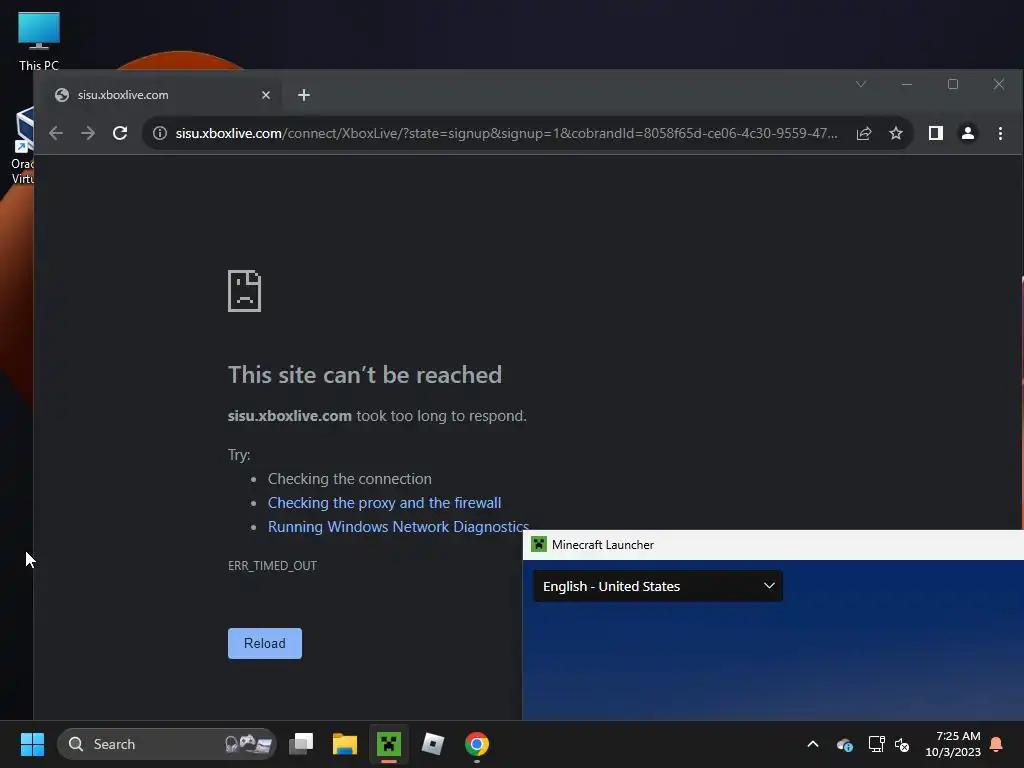
Task: Open network status tray icon
Action: pyautogui.click(x=876, y=744)
